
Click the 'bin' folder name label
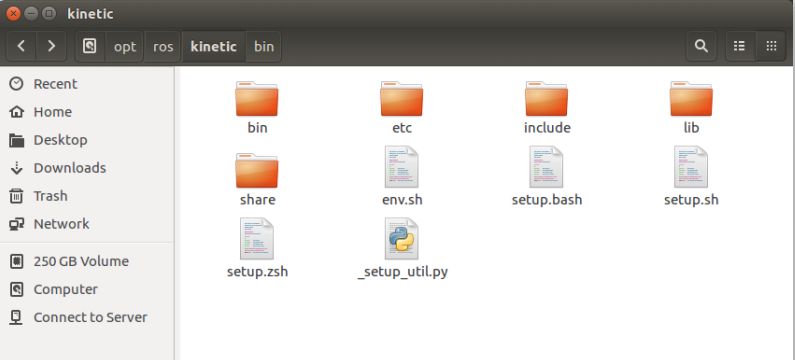pyautogui.click(x=257, y=128)
